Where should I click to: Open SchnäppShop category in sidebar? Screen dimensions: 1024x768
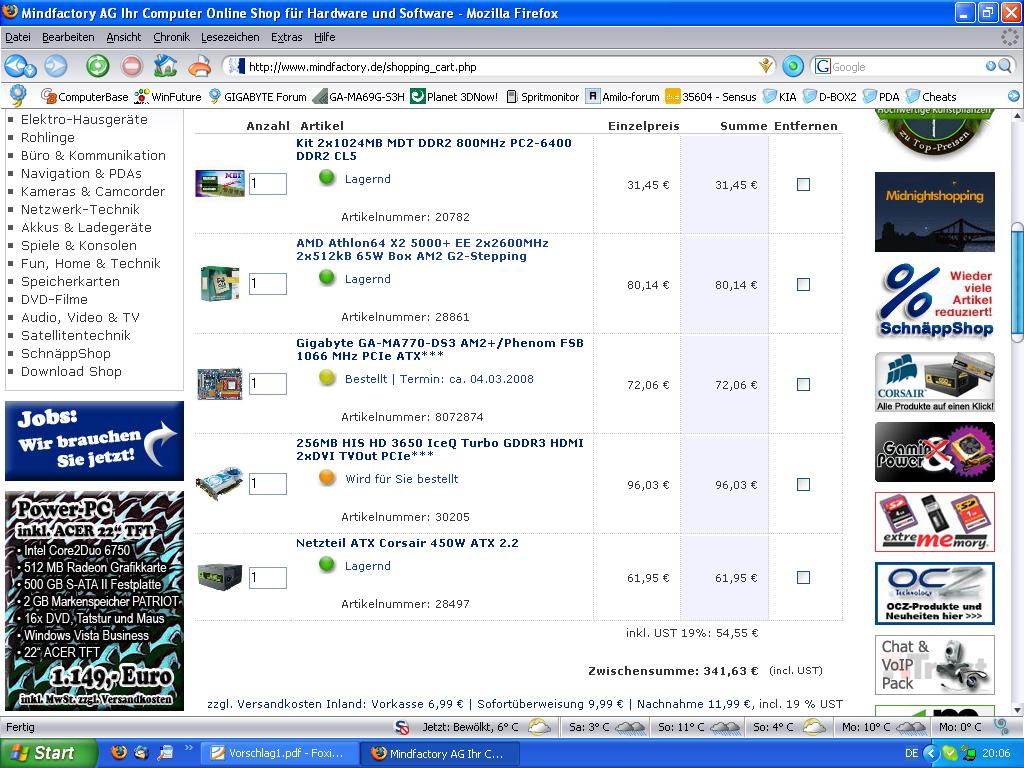65,353
